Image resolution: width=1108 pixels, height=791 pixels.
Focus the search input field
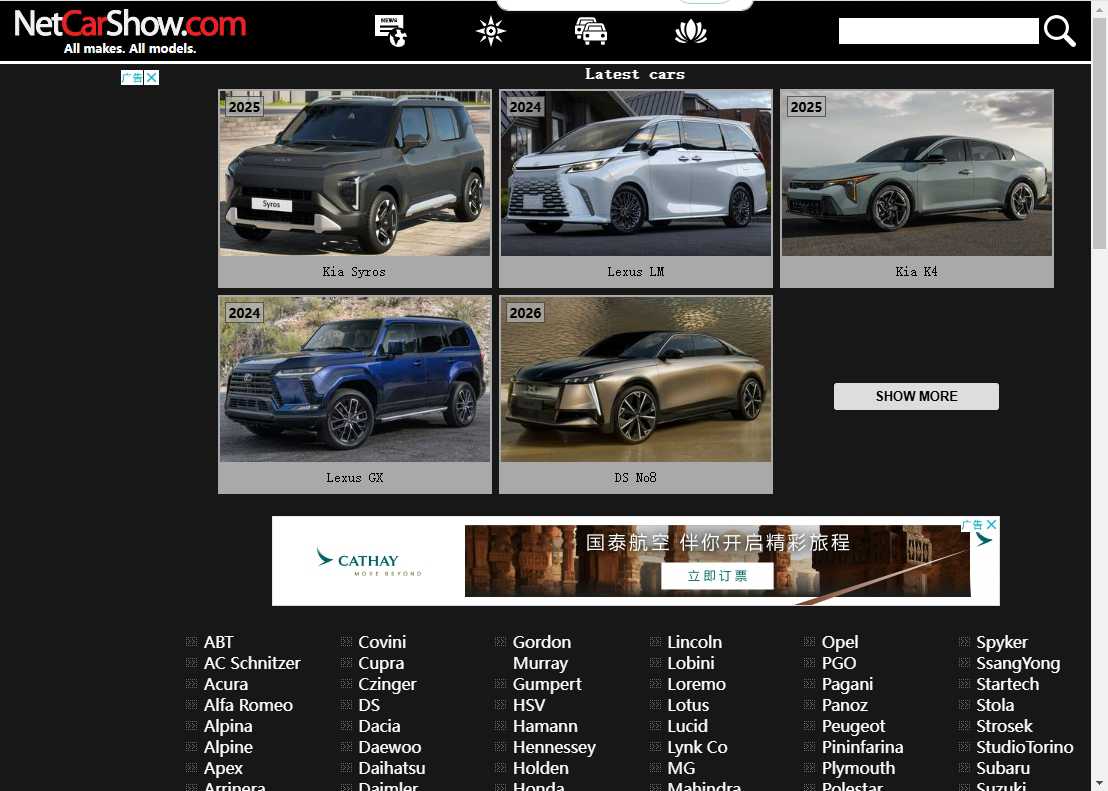coord(938,31)
